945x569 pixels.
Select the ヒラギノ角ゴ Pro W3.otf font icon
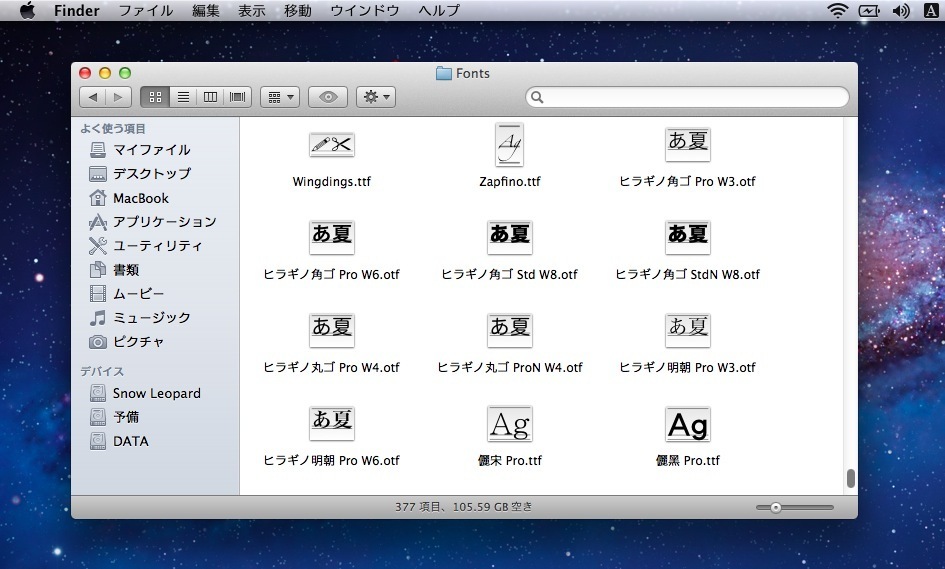687,145
